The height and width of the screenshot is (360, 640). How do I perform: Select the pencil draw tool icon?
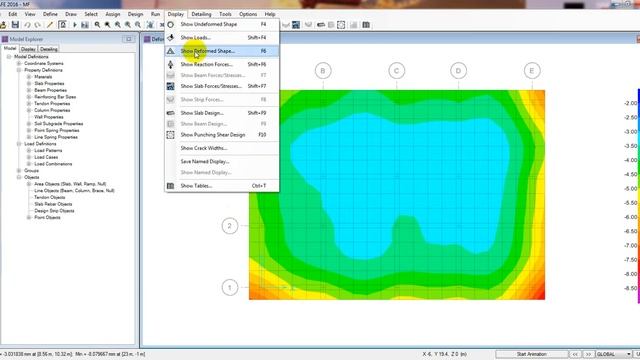pyautogui.click(x=50, y=25)
